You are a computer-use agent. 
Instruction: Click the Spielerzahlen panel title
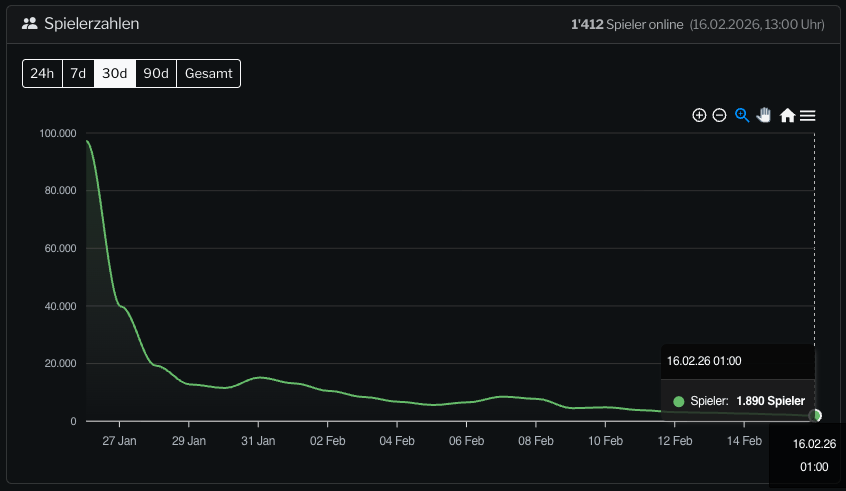[x=91, y=23]
